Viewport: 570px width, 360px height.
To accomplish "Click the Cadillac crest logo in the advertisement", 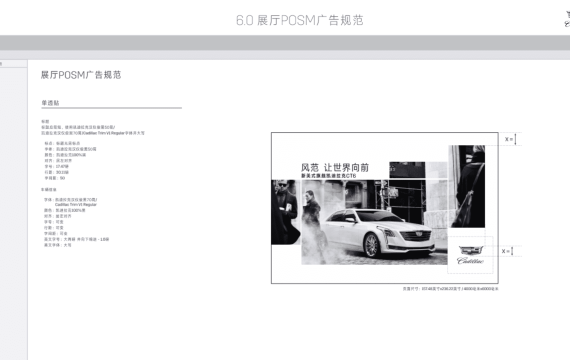I will [471, 250].
